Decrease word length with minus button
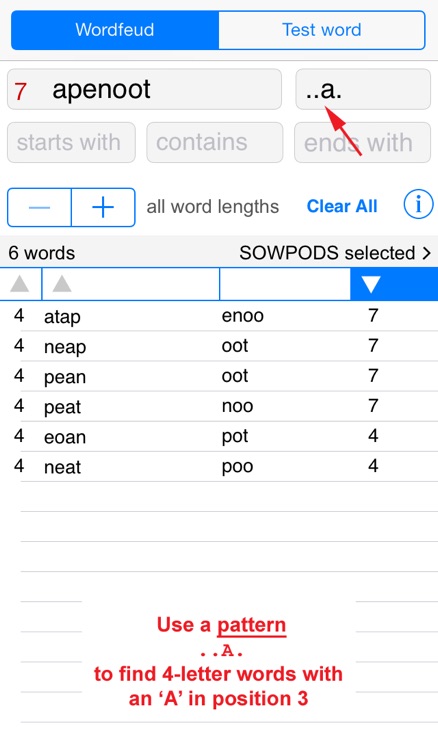The width and height of the screenshot is (438, 750). point(39,207)
